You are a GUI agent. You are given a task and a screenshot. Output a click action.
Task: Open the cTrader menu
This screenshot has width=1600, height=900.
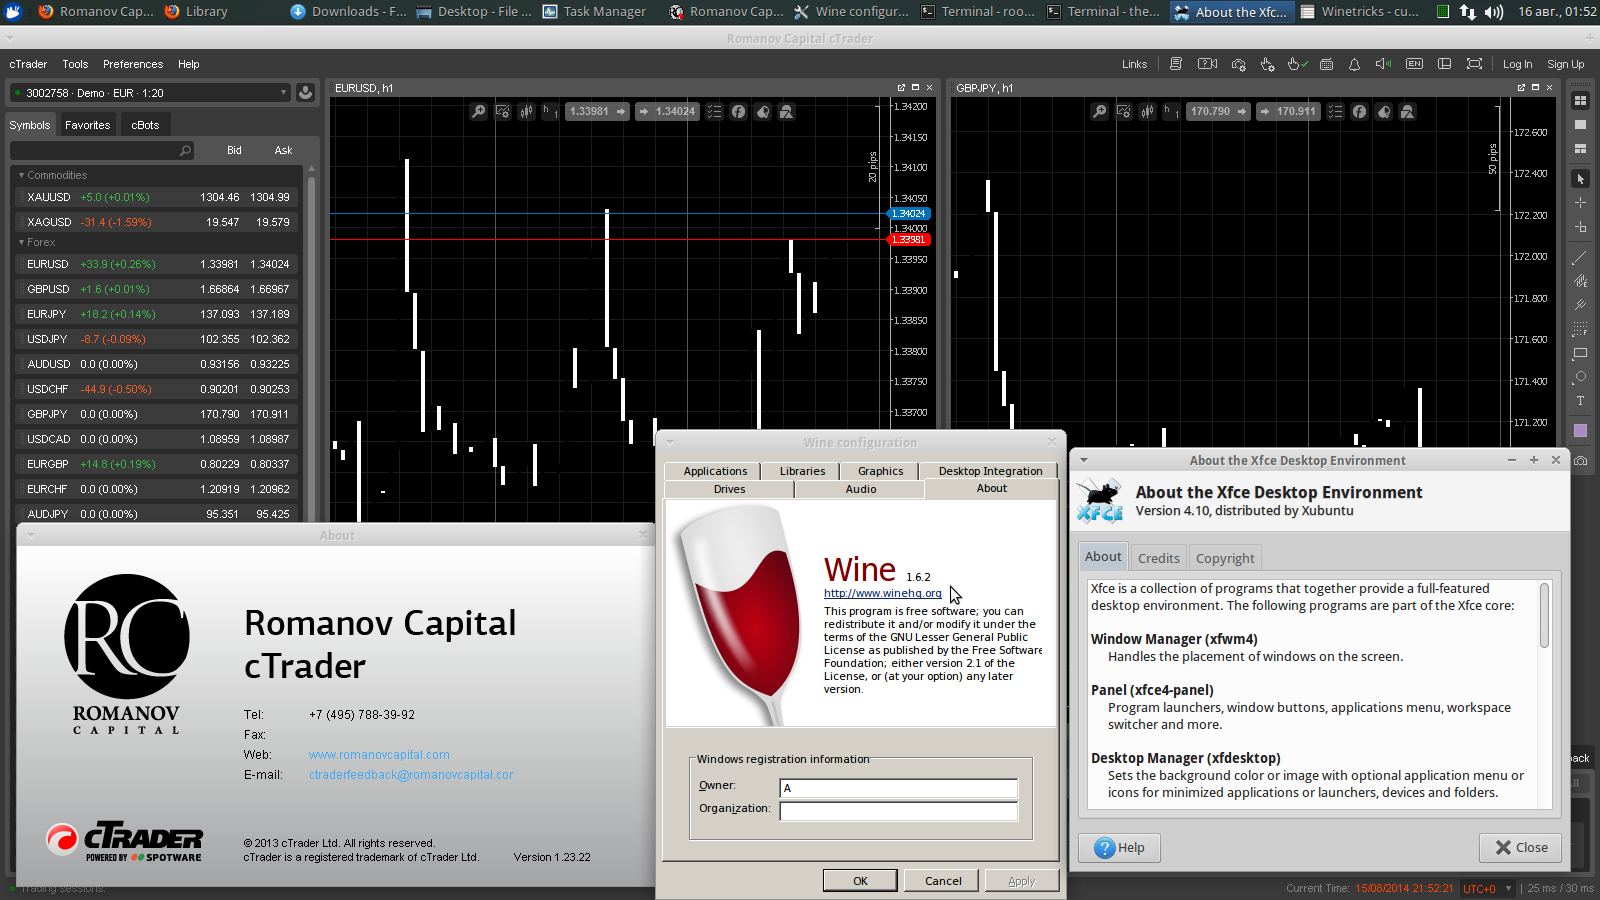(28, 64)
